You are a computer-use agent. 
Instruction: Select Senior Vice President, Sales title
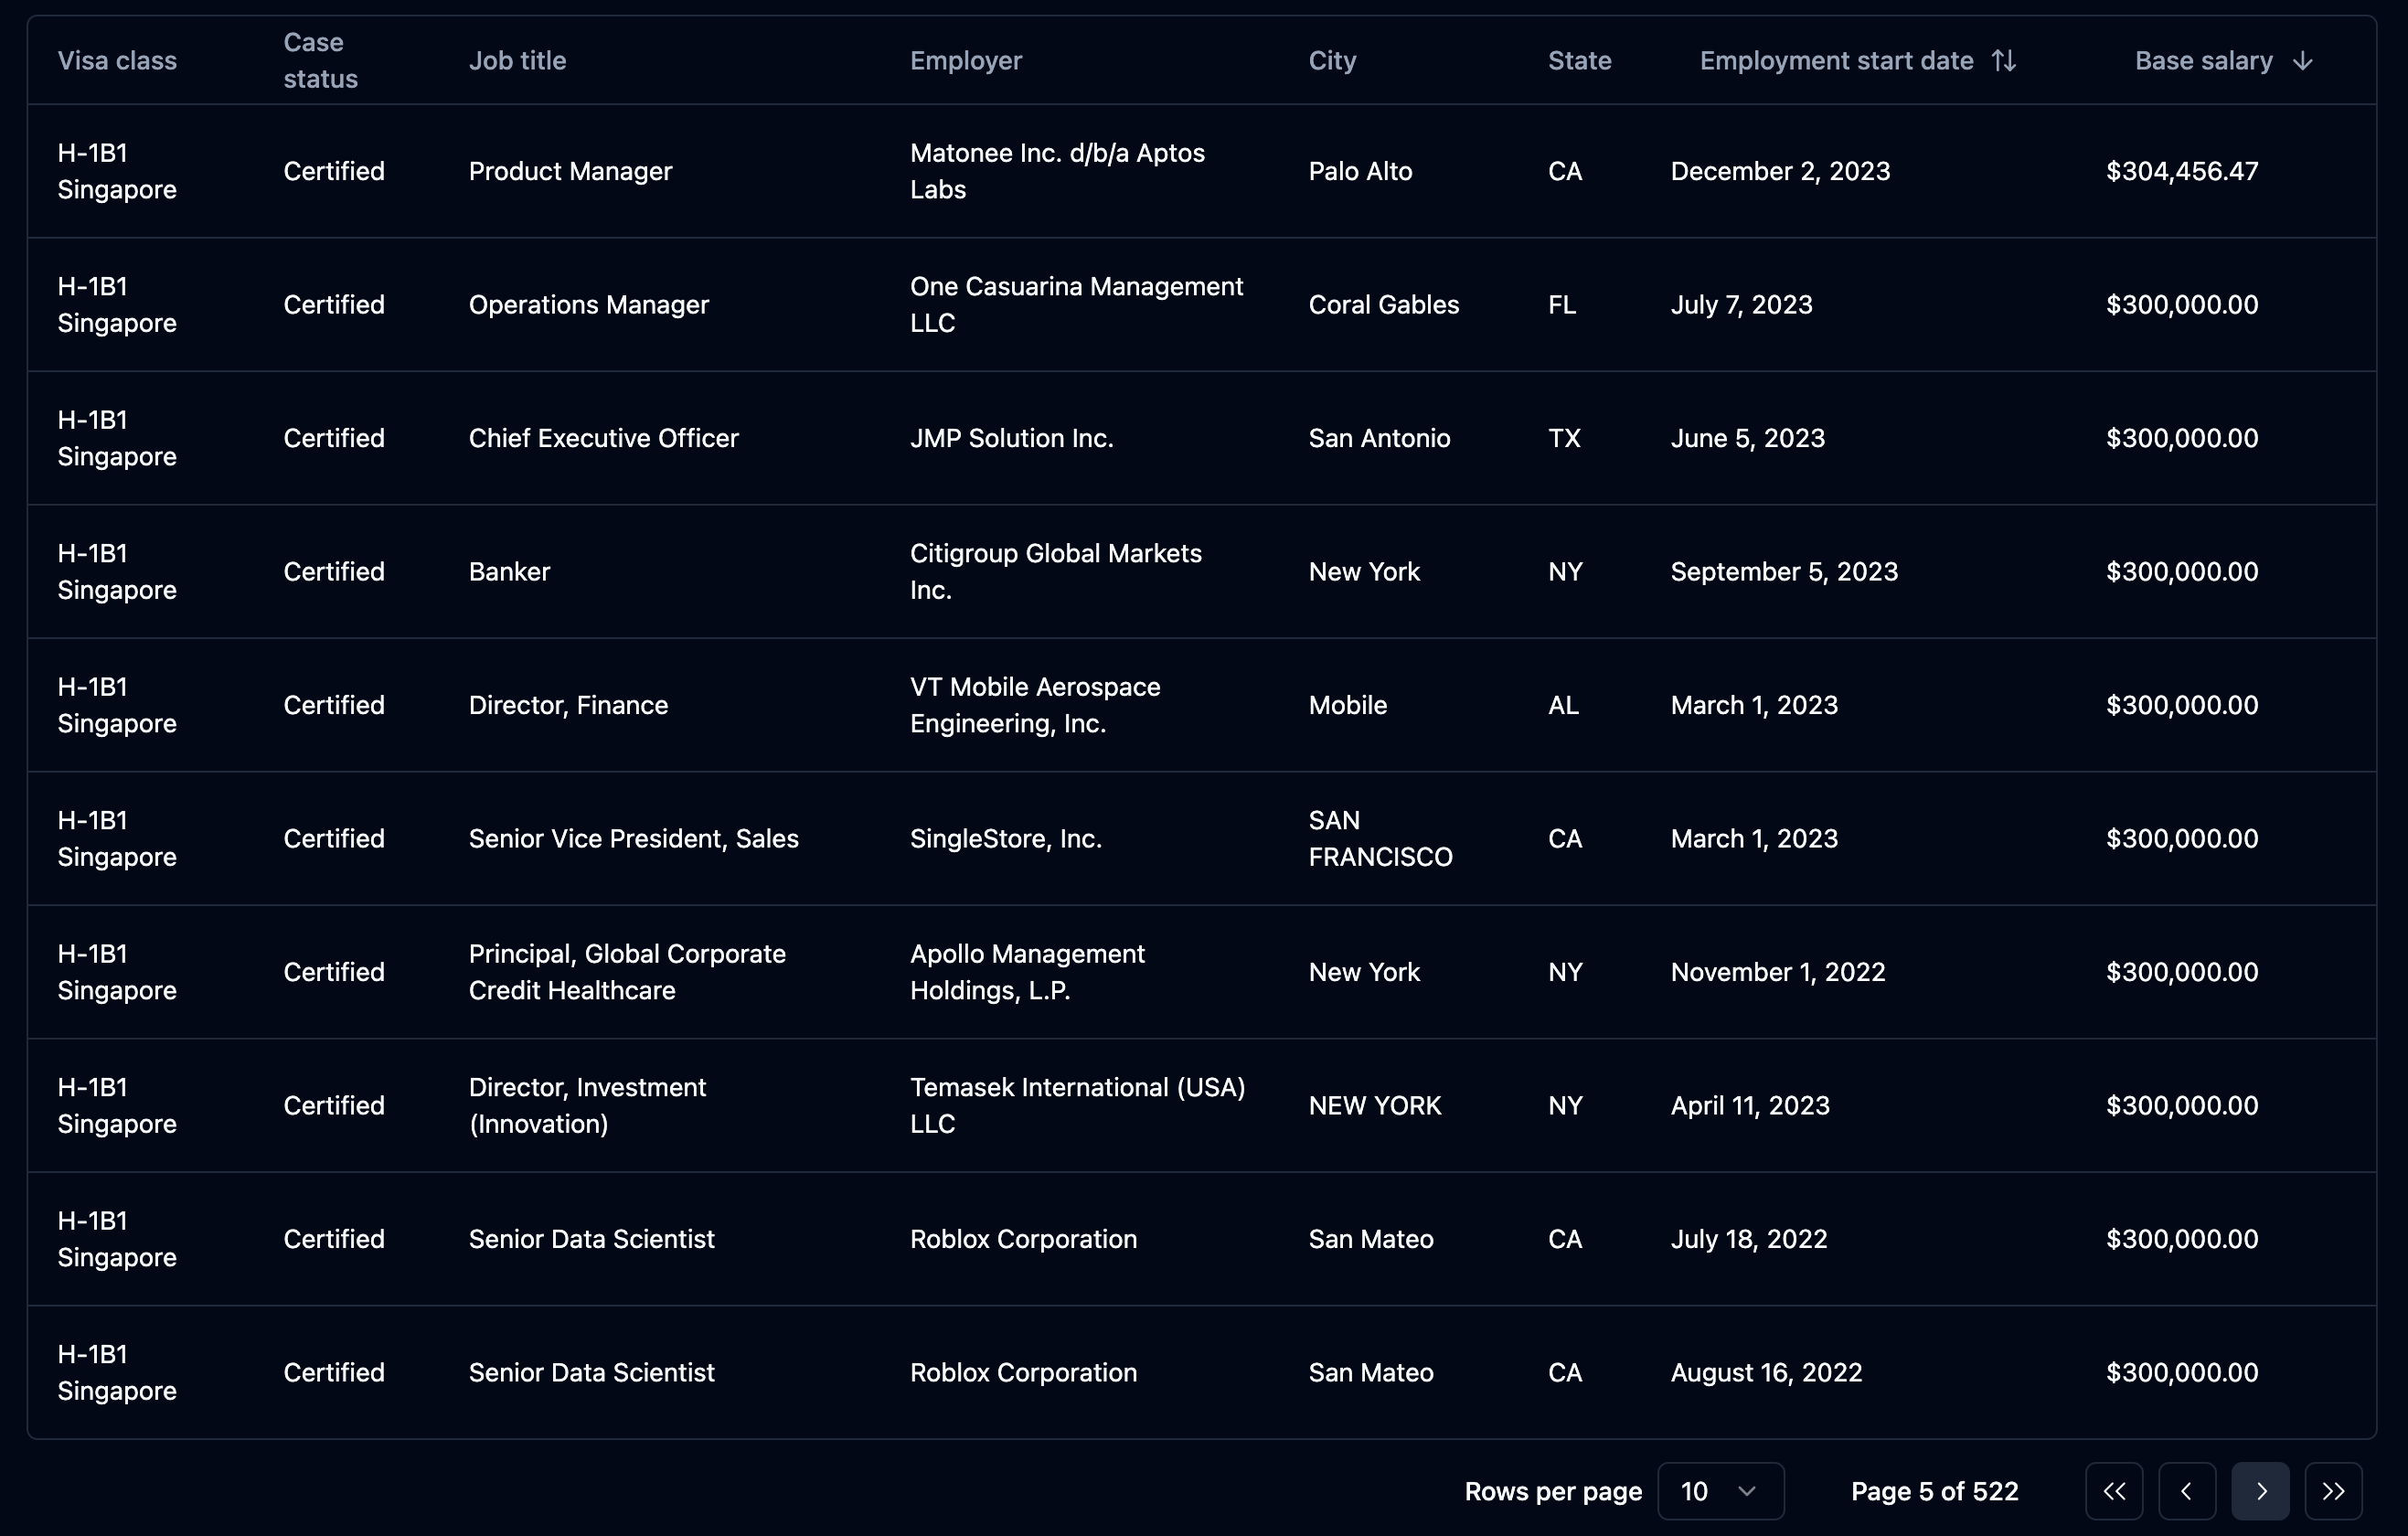point(633,839)
